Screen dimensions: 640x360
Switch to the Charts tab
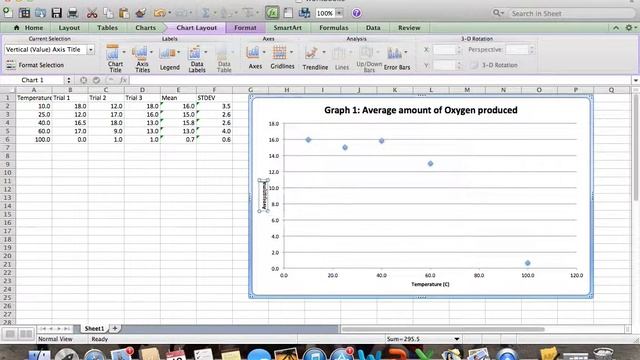pos(145,28)
